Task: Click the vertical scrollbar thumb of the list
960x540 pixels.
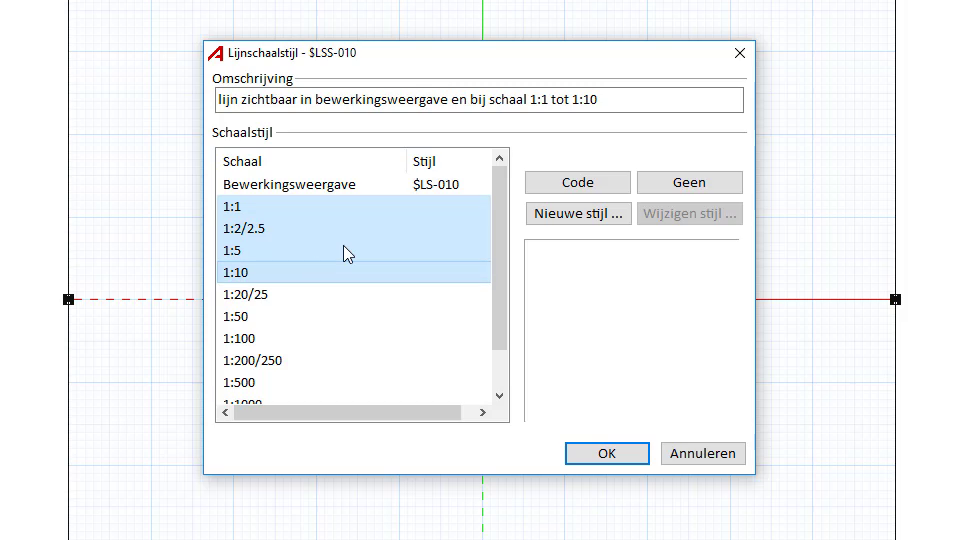Action: (x=500, y=260)
